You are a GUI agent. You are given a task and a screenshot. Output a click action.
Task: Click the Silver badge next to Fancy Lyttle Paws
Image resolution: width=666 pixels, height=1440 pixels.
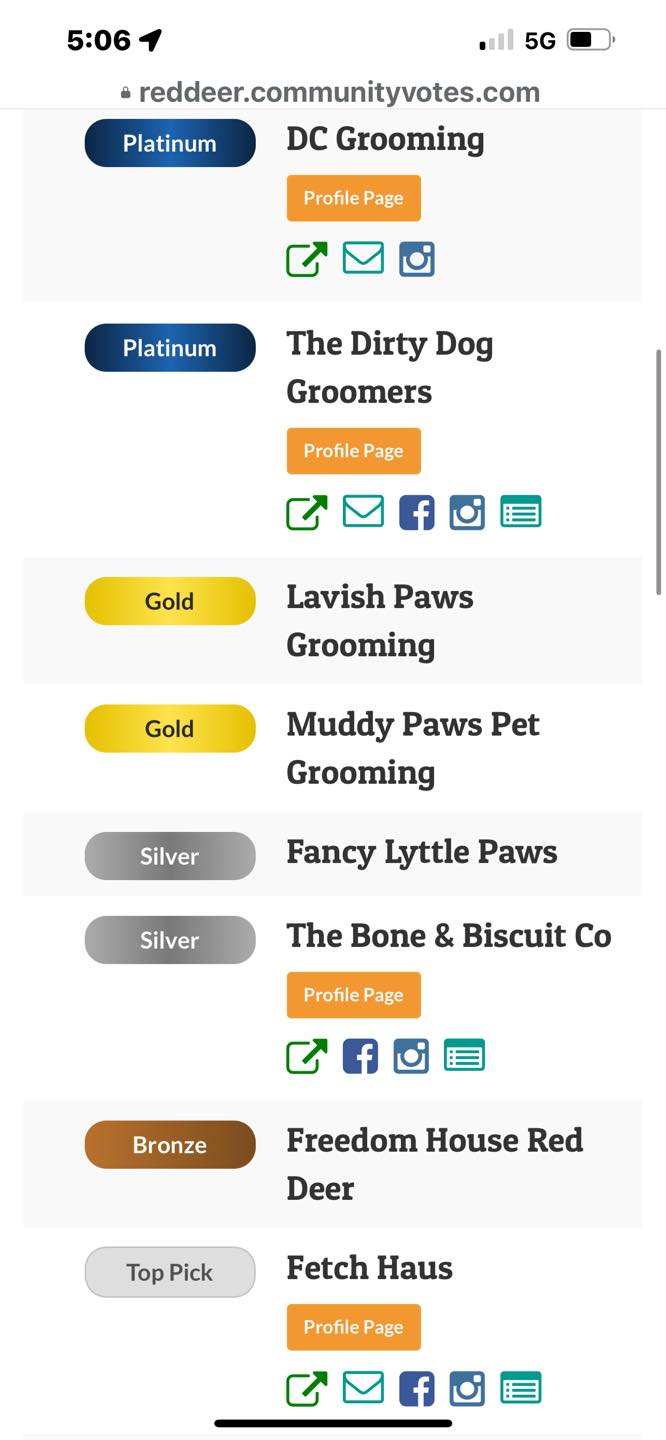tap(169, 856)
